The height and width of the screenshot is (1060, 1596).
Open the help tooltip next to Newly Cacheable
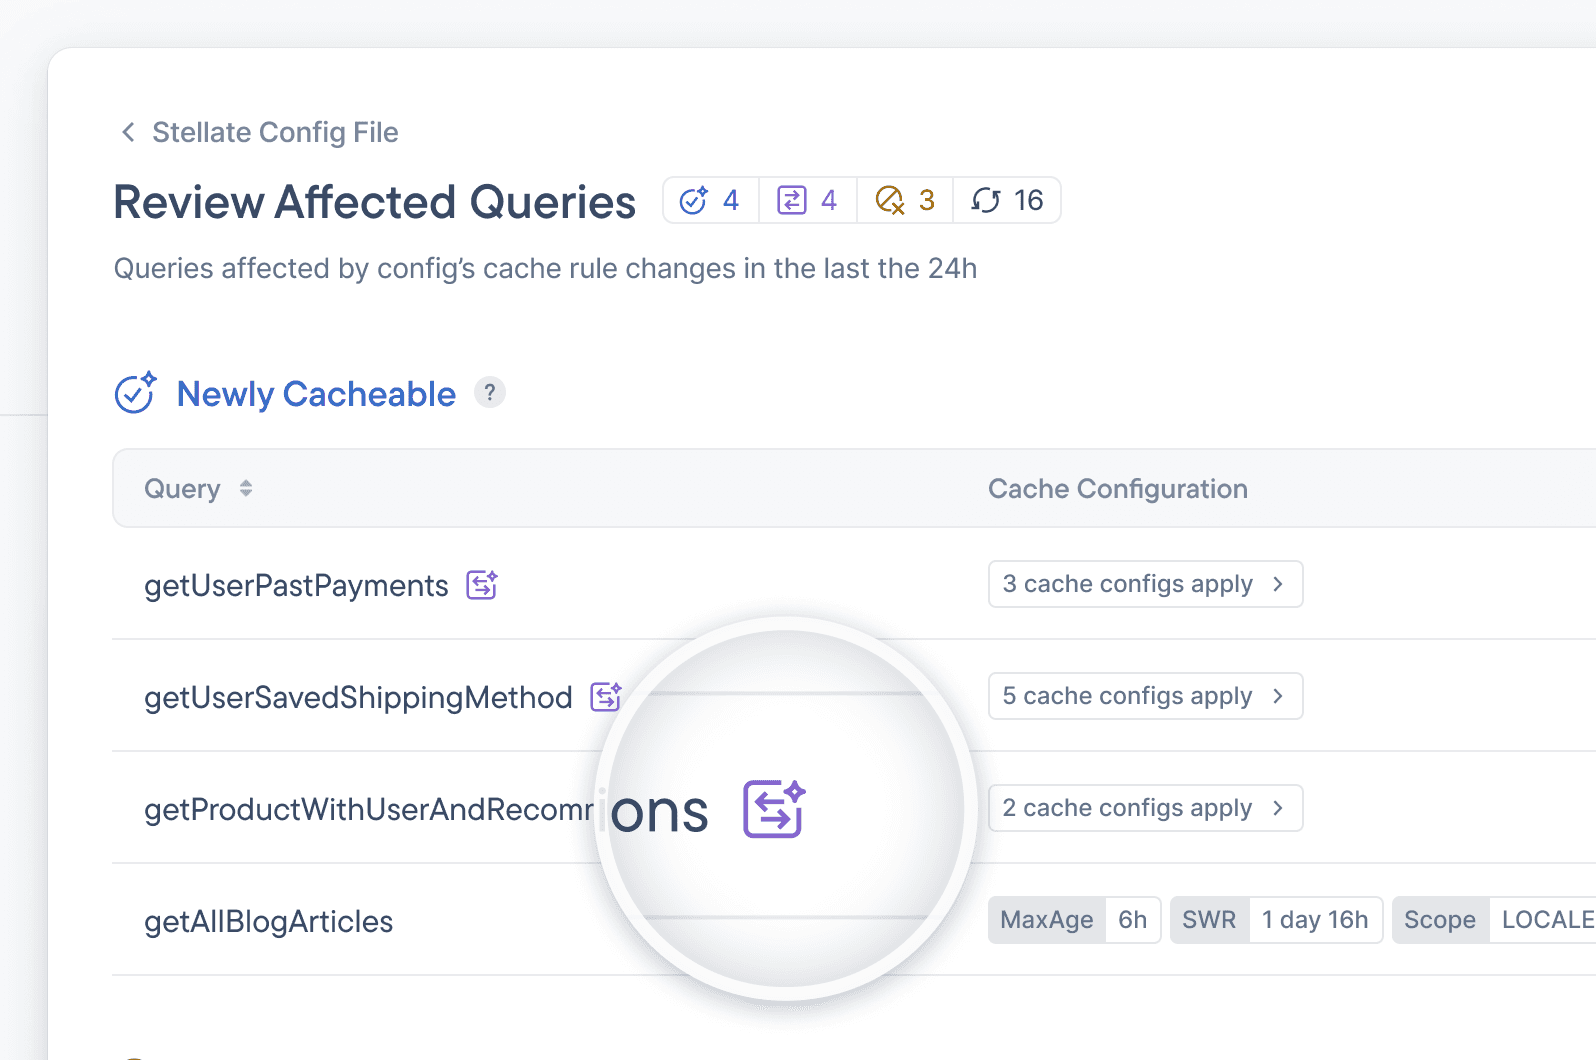click(x=489, y=393)
